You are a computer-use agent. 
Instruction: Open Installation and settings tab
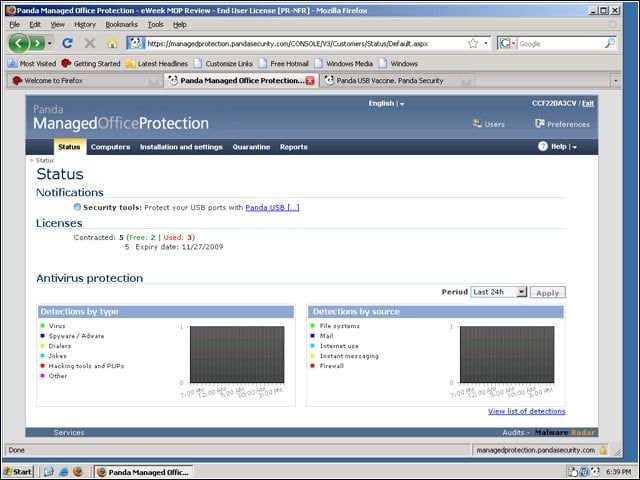[181, 147]
